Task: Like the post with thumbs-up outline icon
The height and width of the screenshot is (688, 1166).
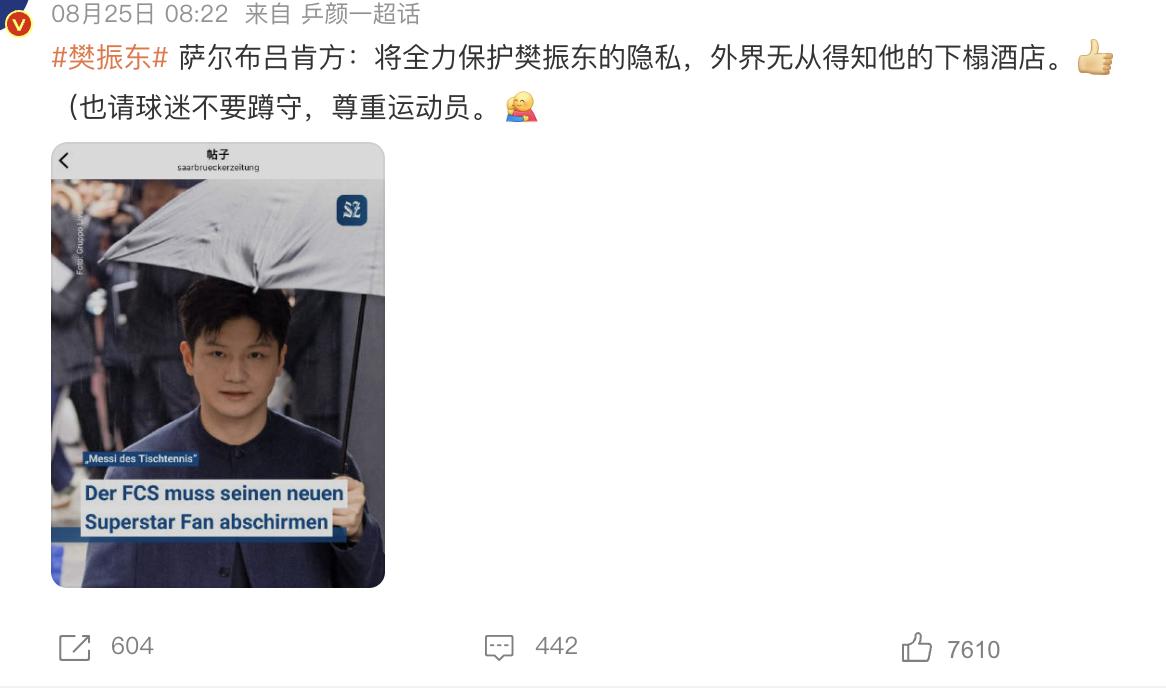Action: coord(916,647)
